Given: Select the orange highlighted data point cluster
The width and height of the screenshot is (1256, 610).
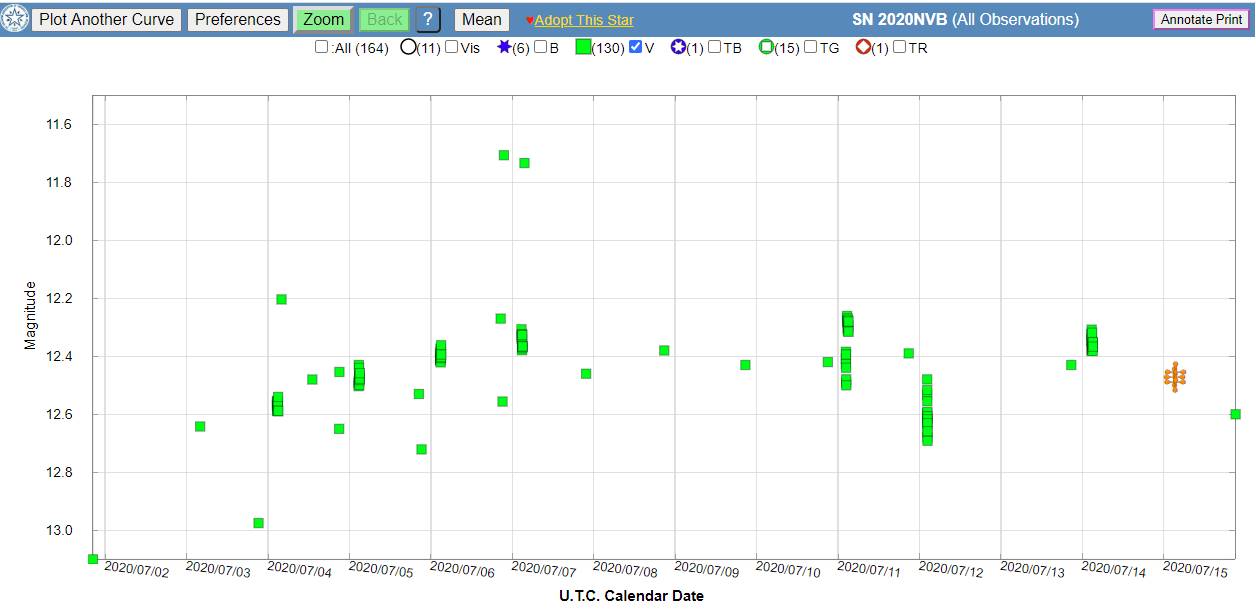Looking at the screenshot, I should point(1175,377).
